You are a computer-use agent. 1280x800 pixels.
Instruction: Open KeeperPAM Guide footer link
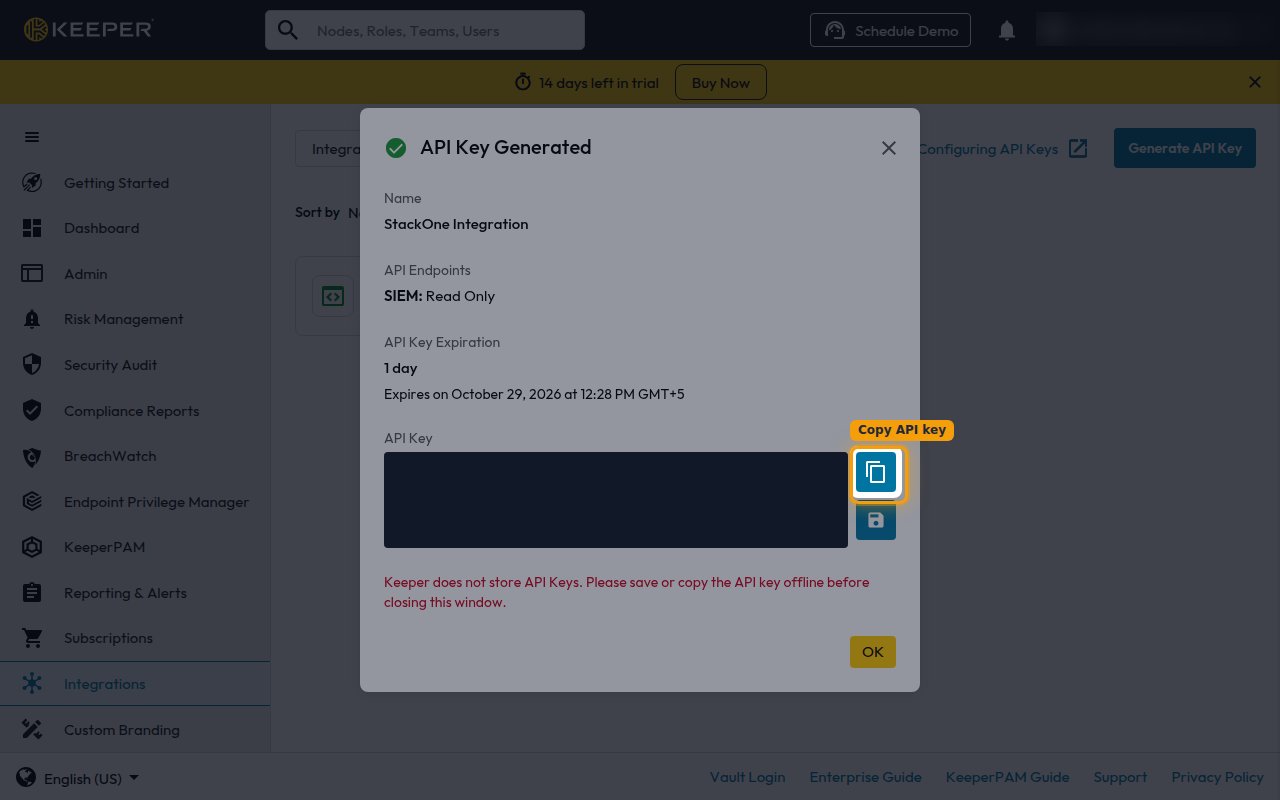(x=1007, y=777)
